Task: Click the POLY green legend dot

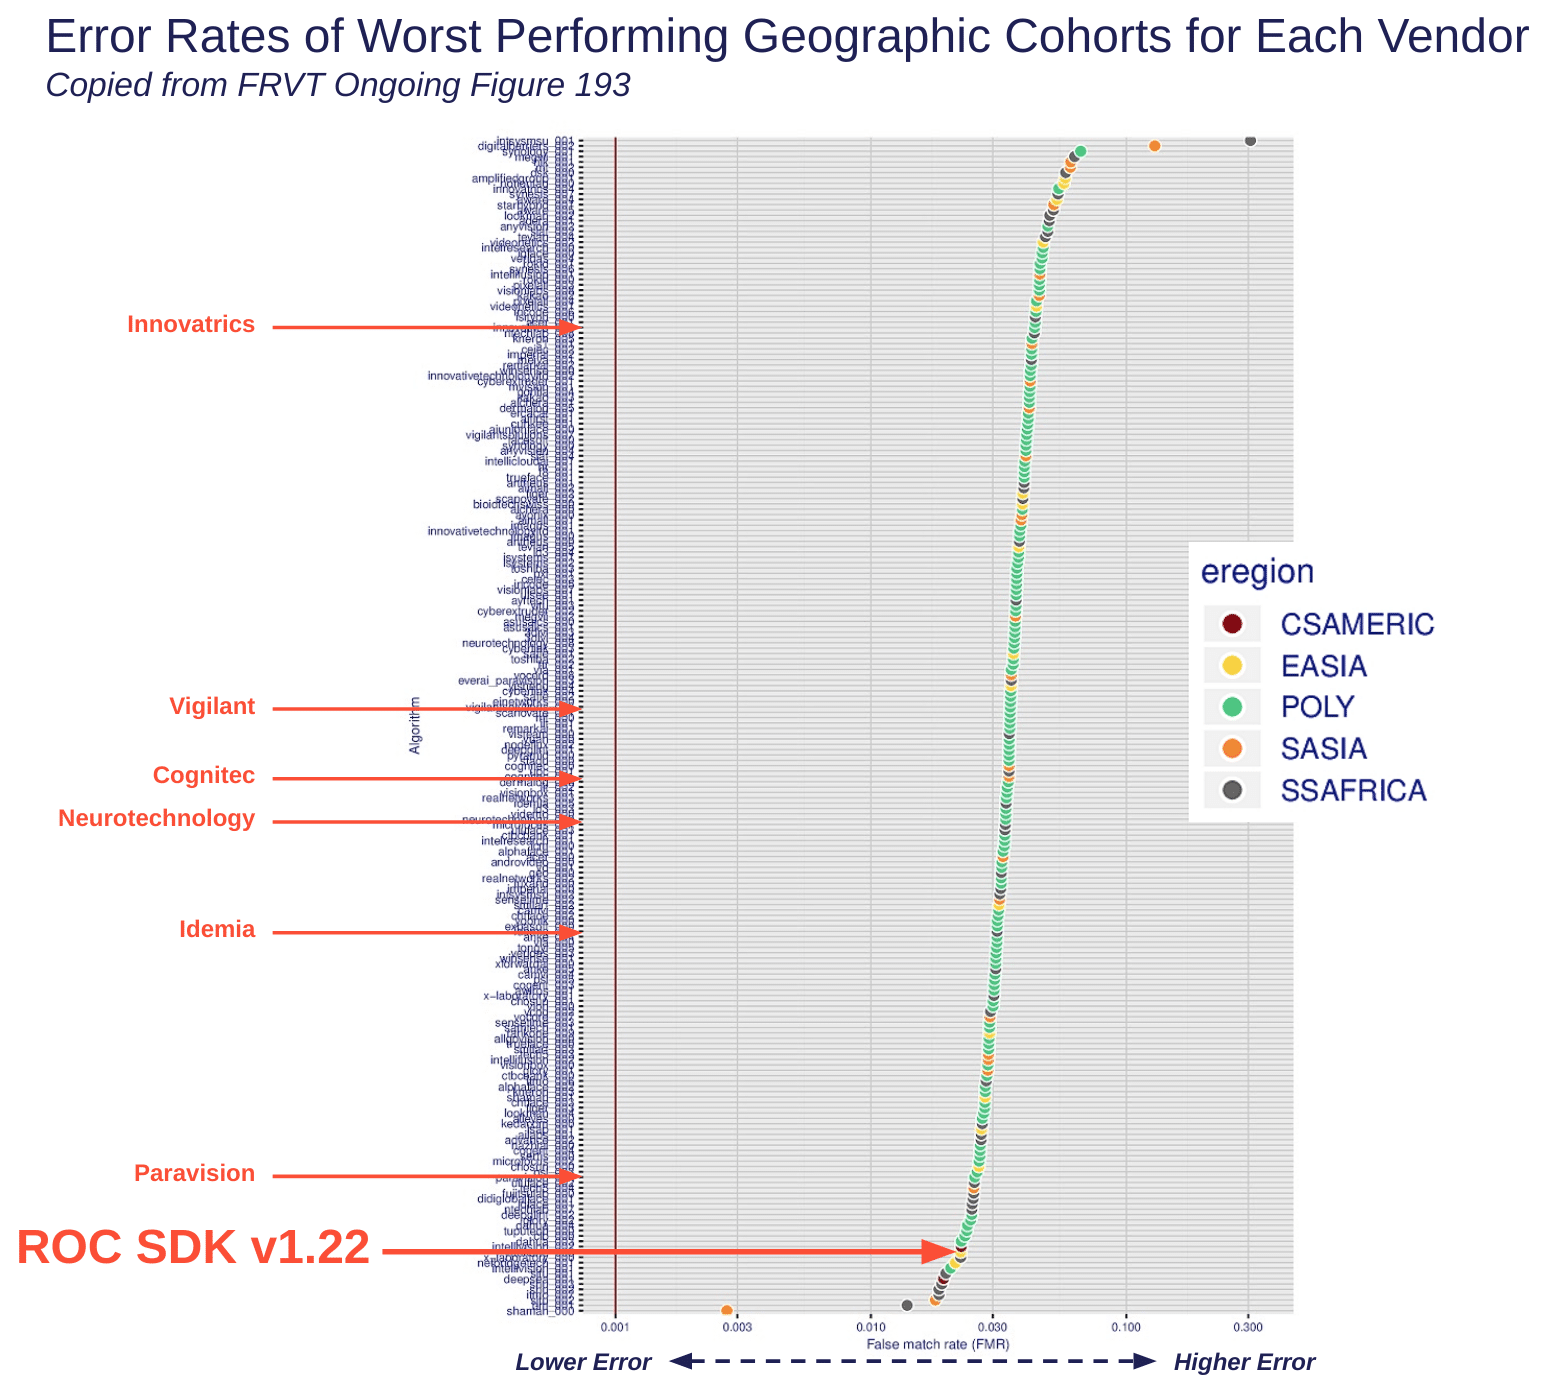Action: [x=1232, y=707]
